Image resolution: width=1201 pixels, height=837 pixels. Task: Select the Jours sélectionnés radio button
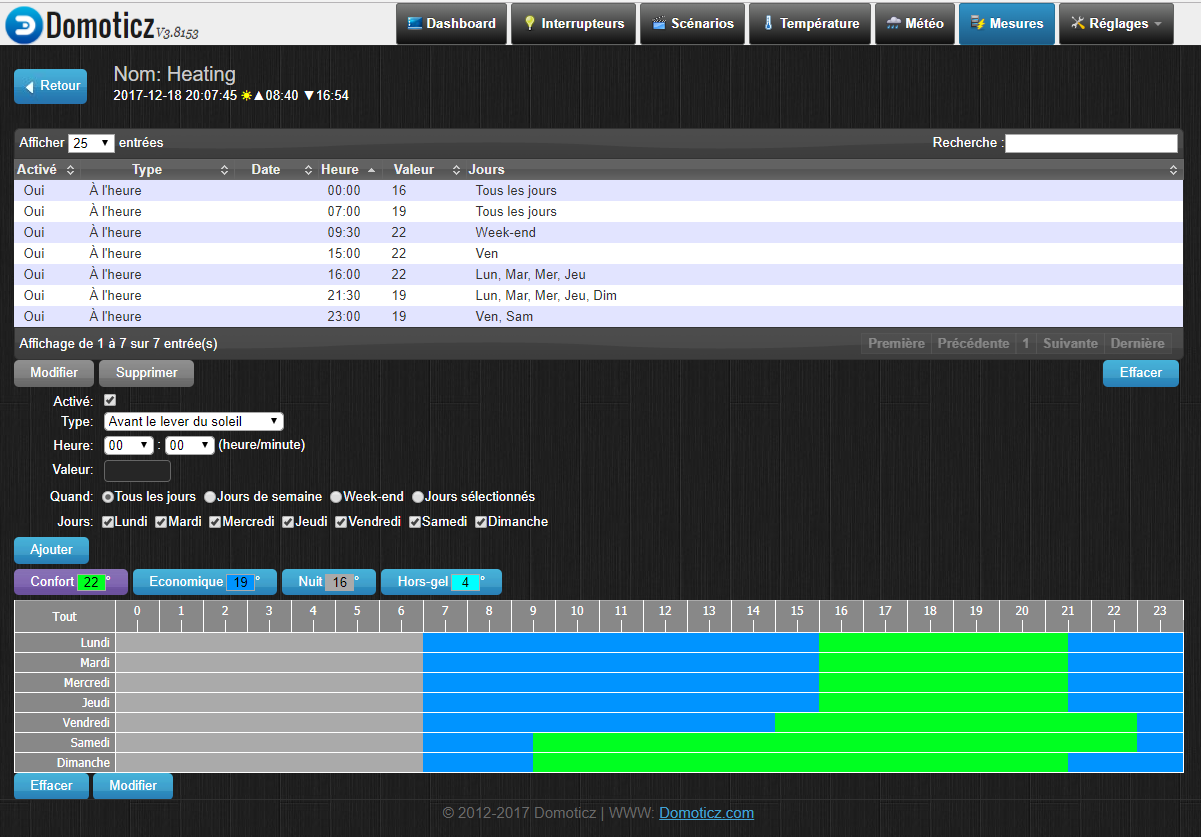click(418, 497)
